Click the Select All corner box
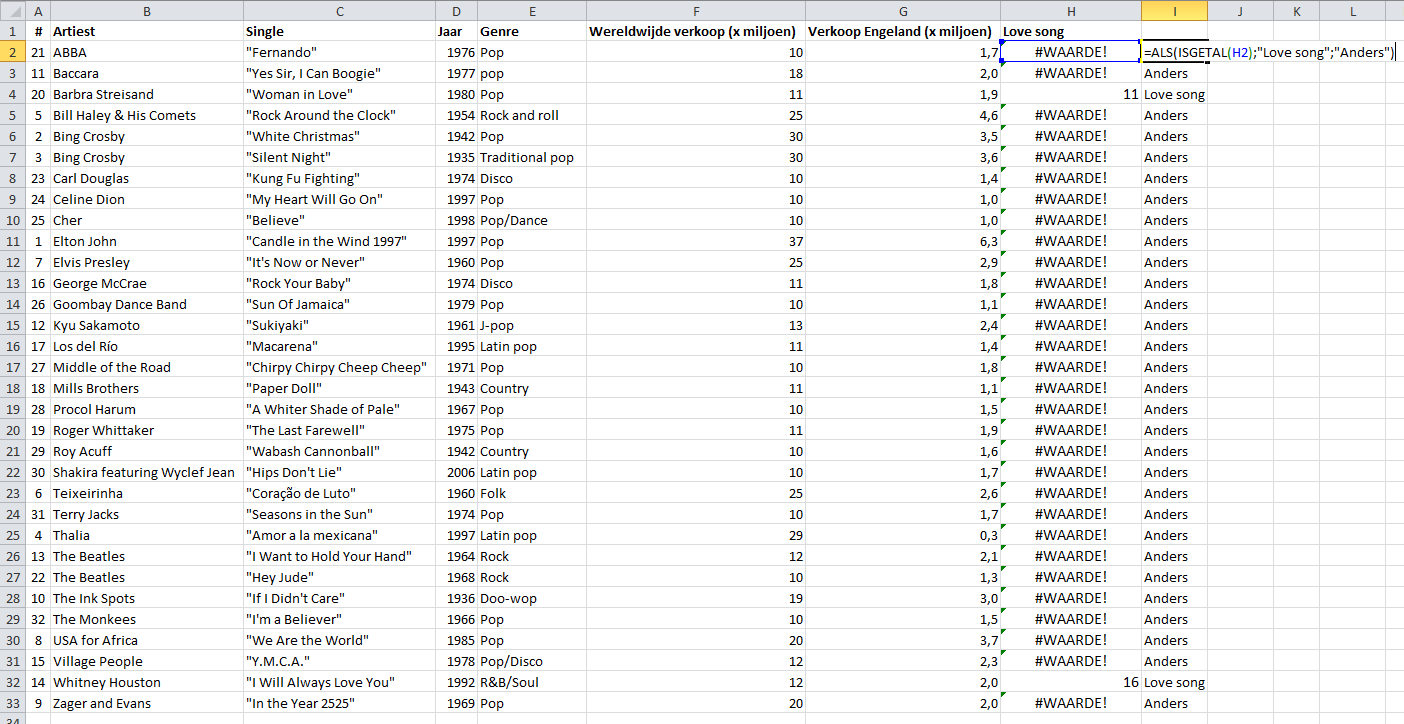Screen dimensions: 1404x724 tap(13, 11)
